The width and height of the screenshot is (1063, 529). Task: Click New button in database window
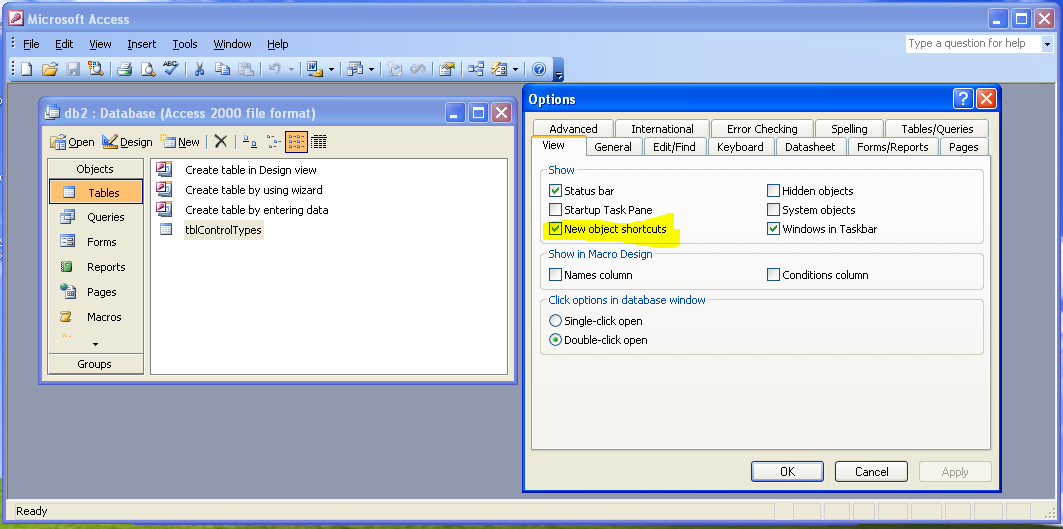(180, 142)
